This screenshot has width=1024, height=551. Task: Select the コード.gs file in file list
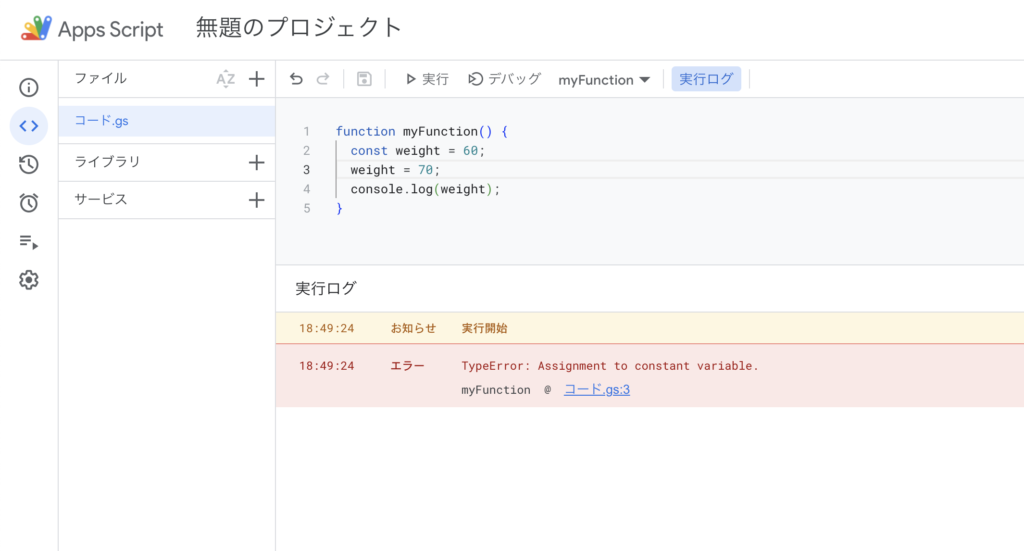(102, 121)
